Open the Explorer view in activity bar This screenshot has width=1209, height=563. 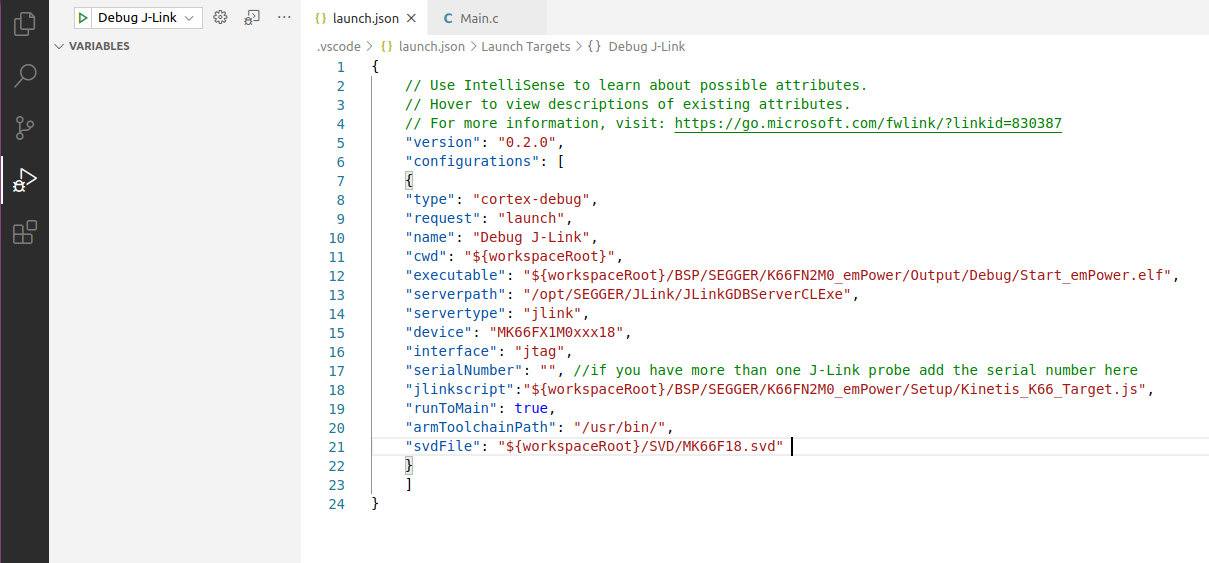coord(25,23)
